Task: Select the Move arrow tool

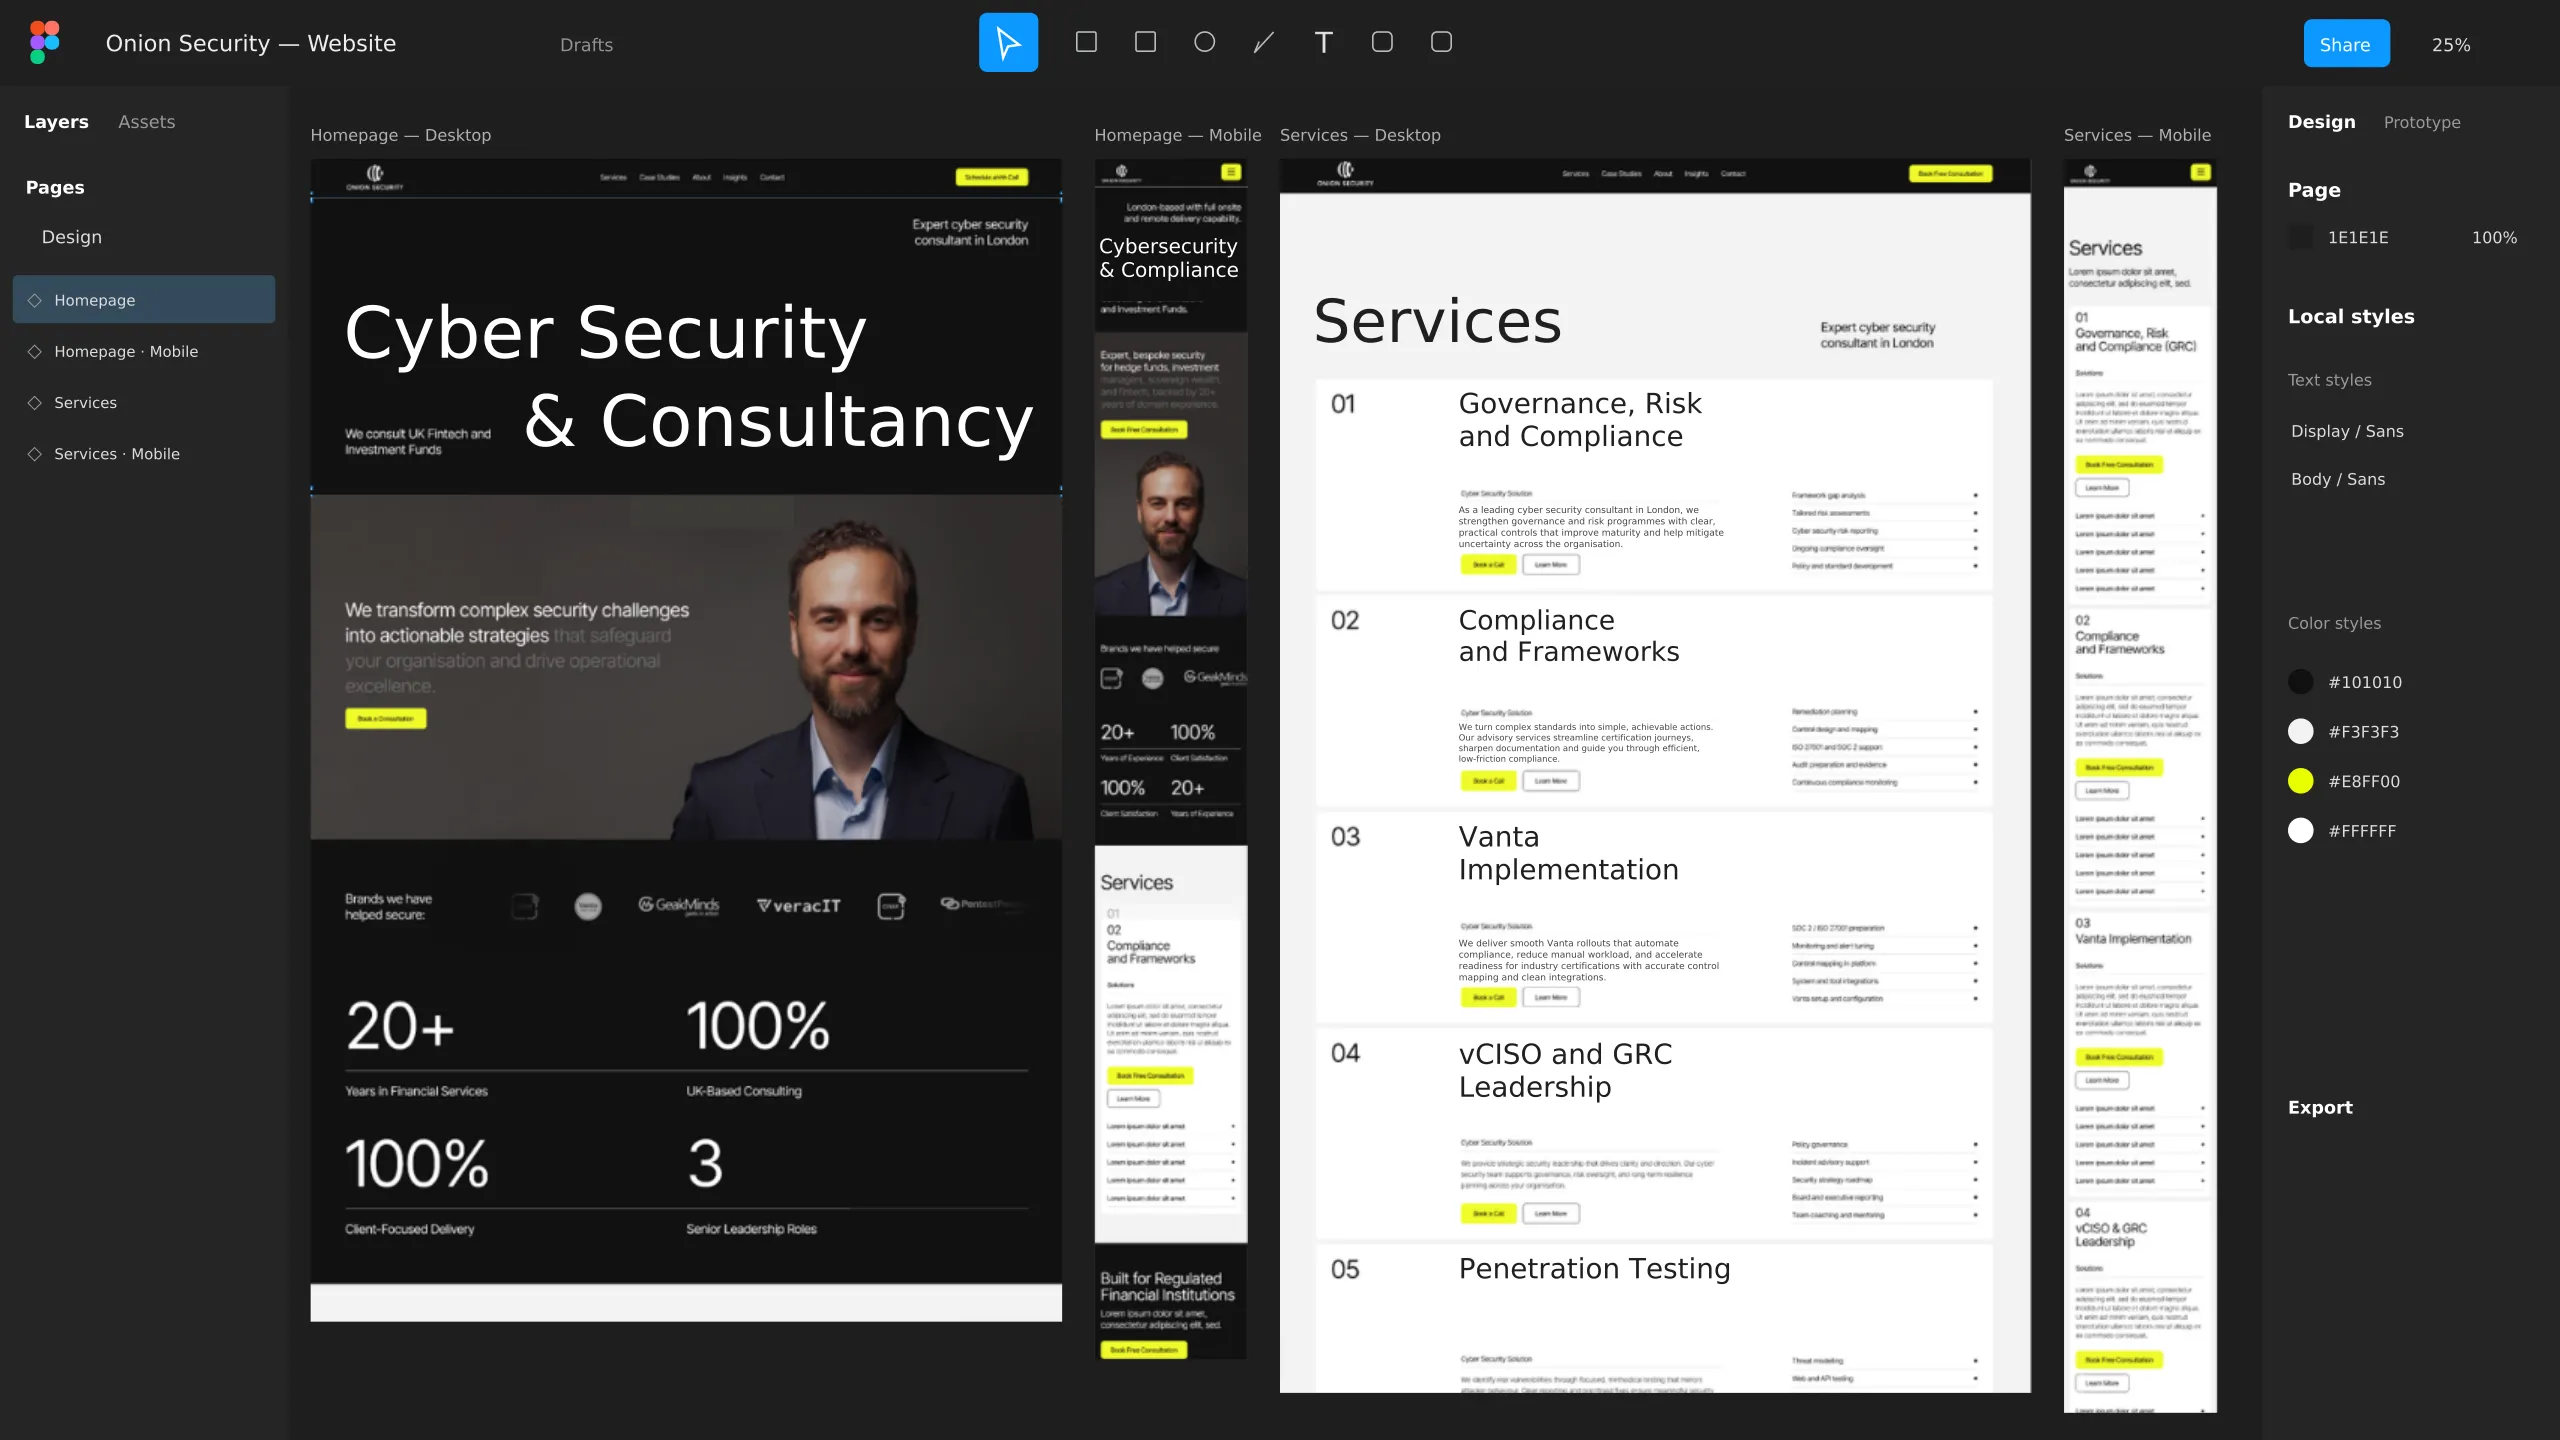Action: [1008, 43]
